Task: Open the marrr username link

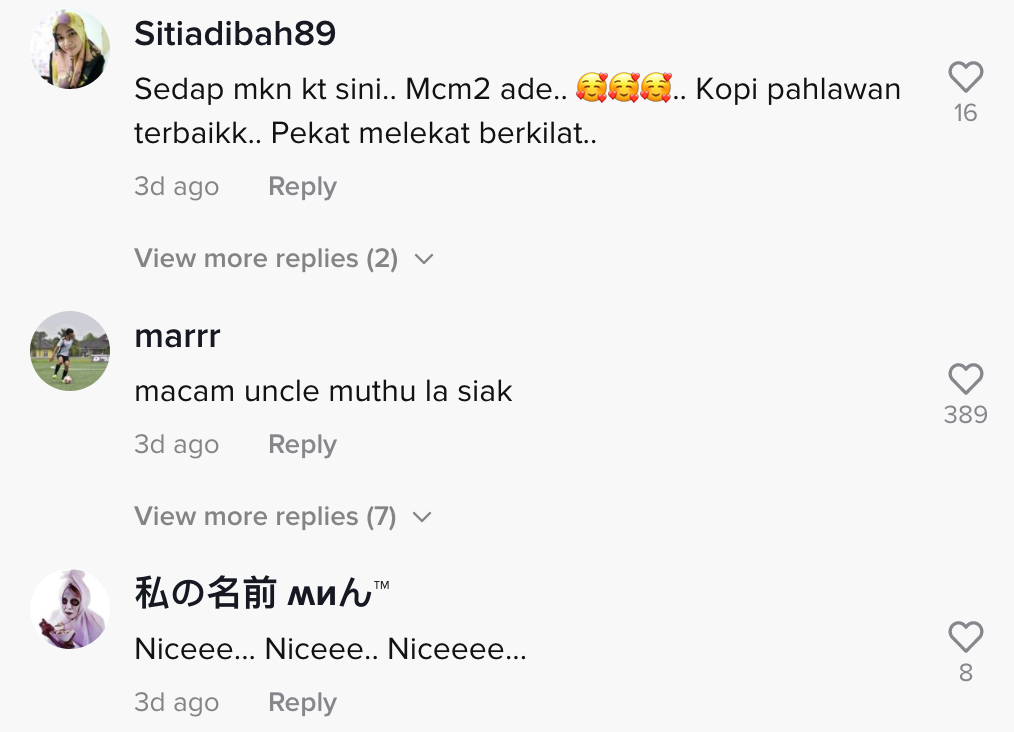Action: (x=177, y=336)
